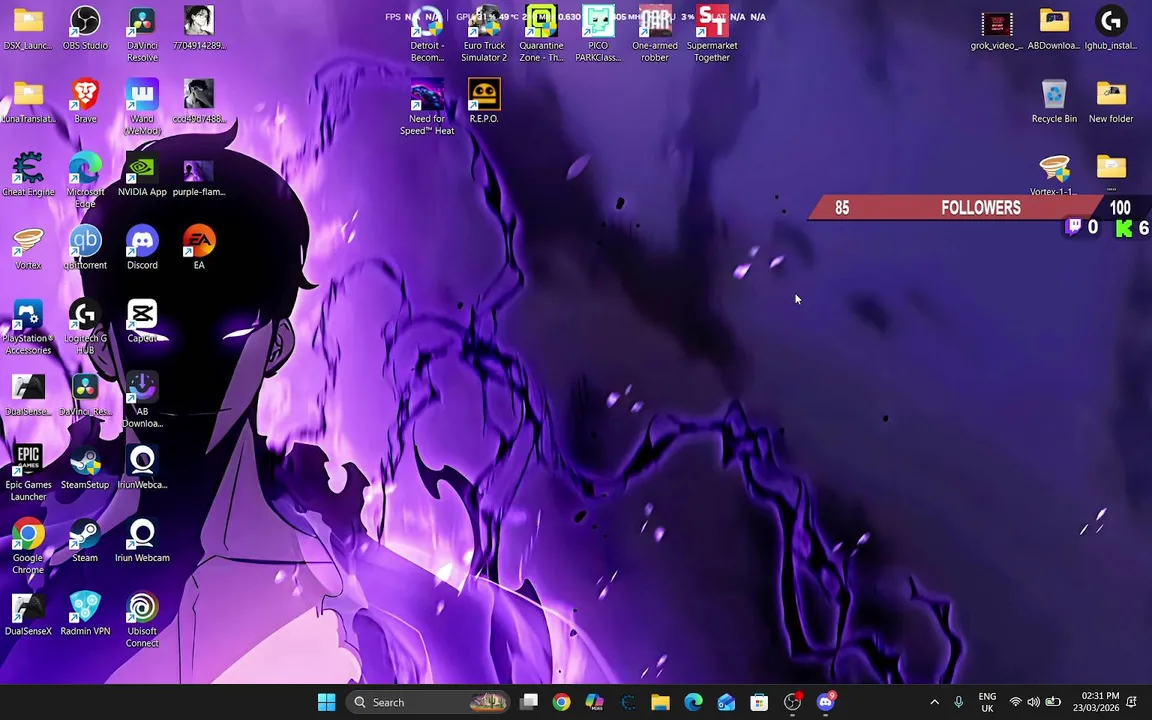1152x720 pixels.
Task: Open Microsoft Store from the taskbar
Action: click(x=759, y=702)
